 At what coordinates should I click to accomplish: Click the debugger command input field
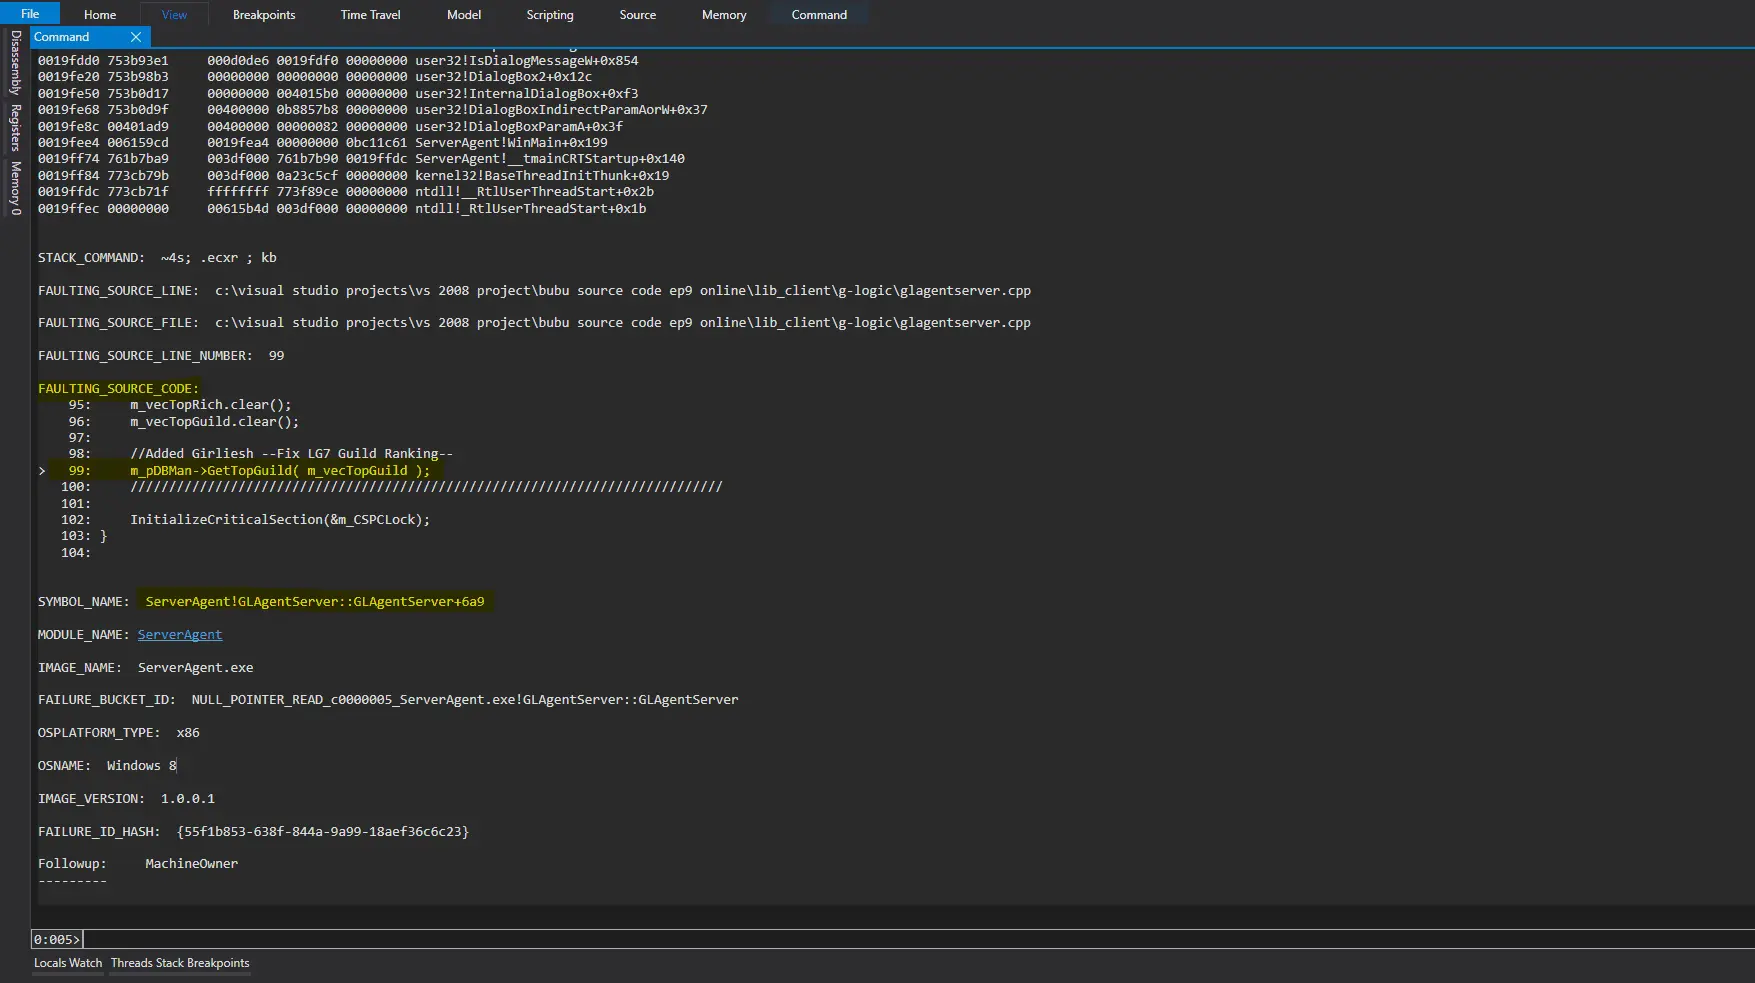pyautogui.click(x=918, y=939)
